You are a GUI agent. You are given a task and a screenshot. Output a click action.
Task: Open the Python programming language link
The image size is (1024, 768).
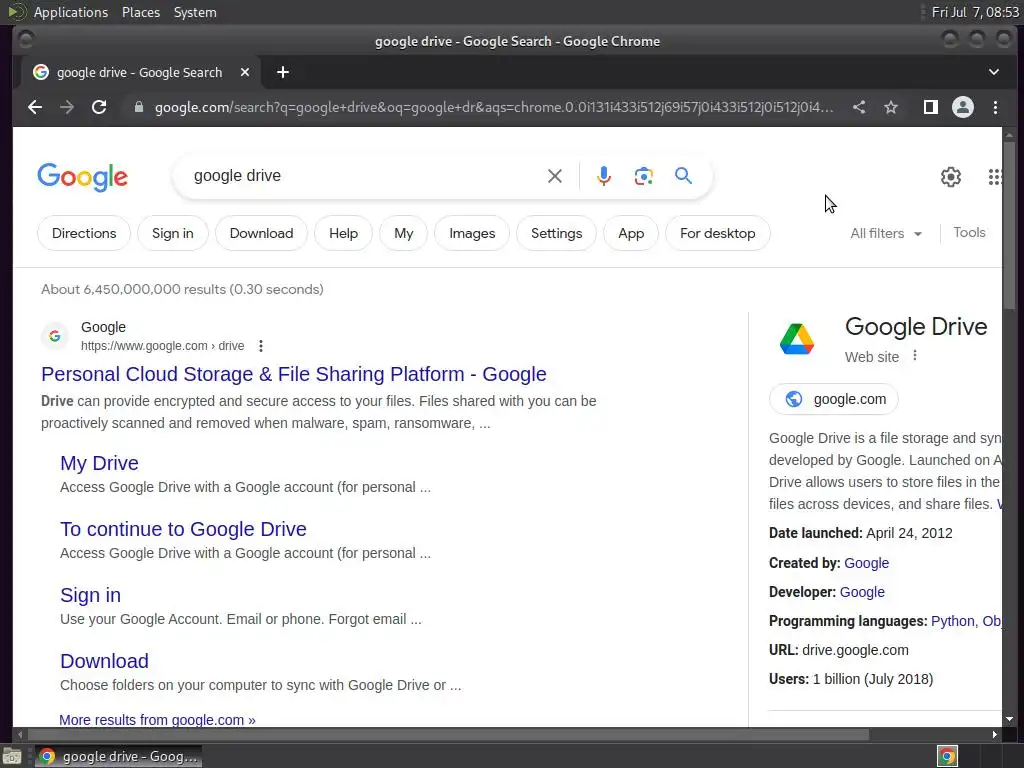click(953, 621)
